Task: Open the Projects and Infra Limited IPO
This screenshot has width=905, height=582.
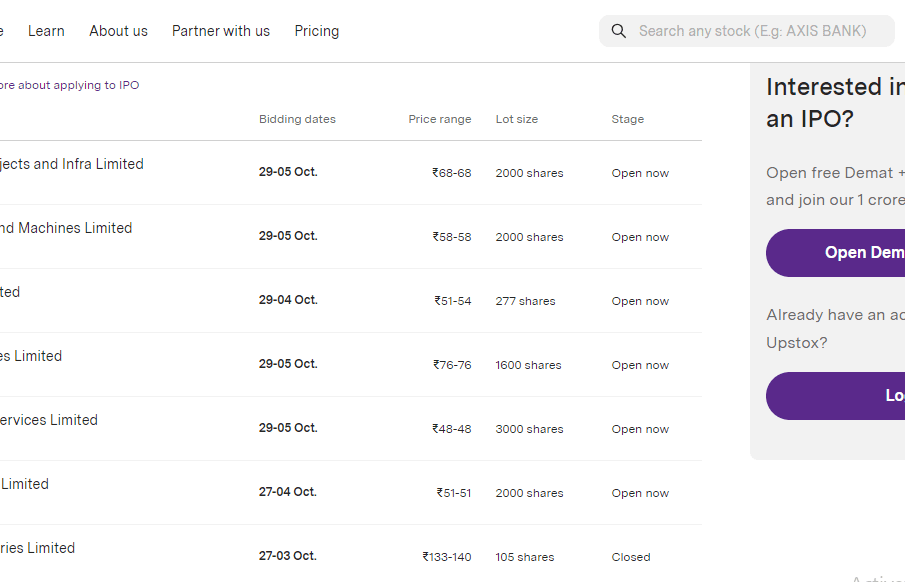Action: point(70,164)
